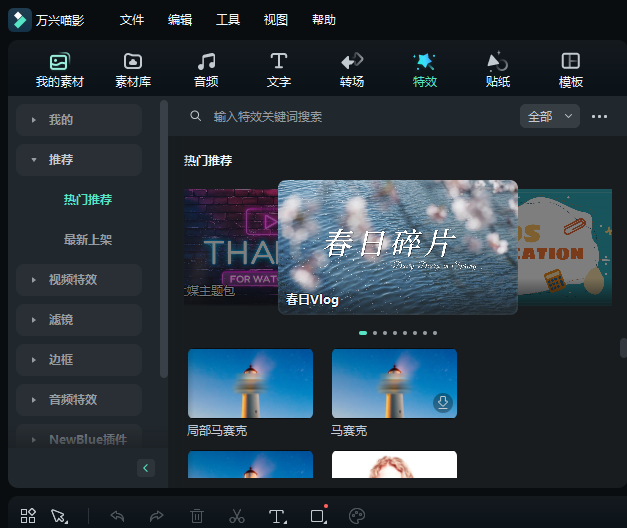Open the 转场 transitions section
This screenshot has width=627, height=528.
click(352, 70)
